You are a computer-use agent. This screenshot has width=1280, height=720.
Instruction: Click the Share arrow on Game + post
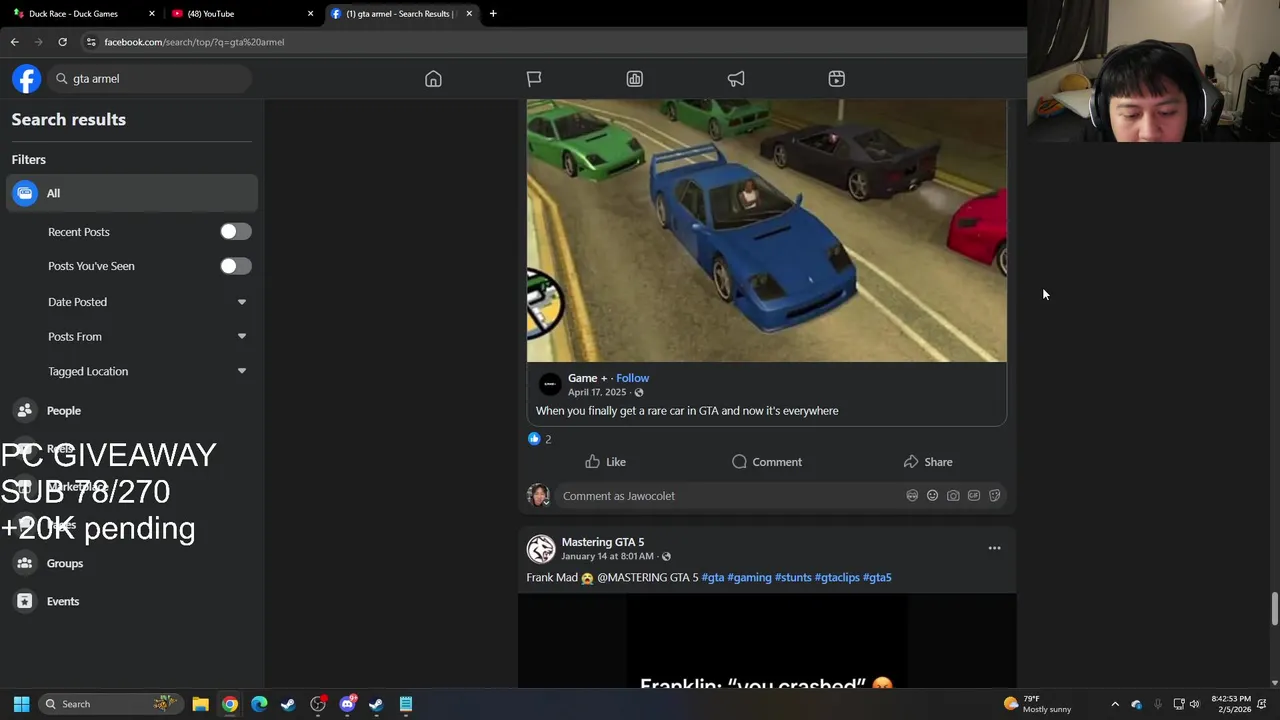click(x=910, y=461)
